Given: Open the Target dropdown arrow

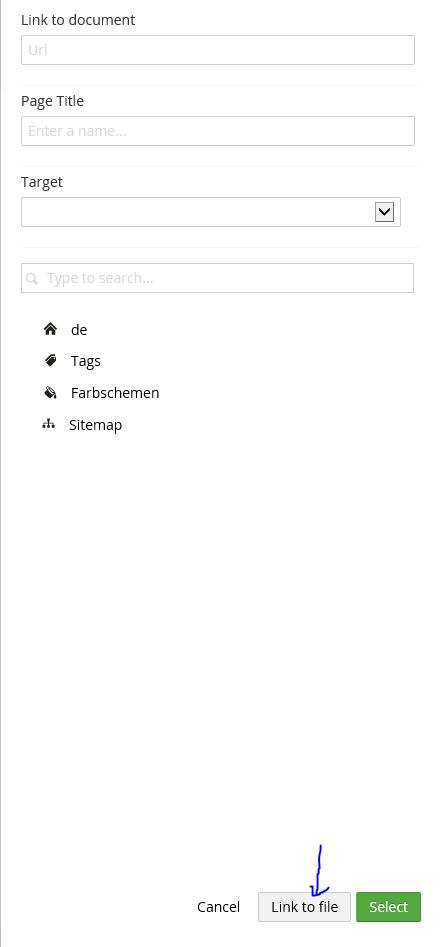Looking at the screenshot, I should coord(384,212).
